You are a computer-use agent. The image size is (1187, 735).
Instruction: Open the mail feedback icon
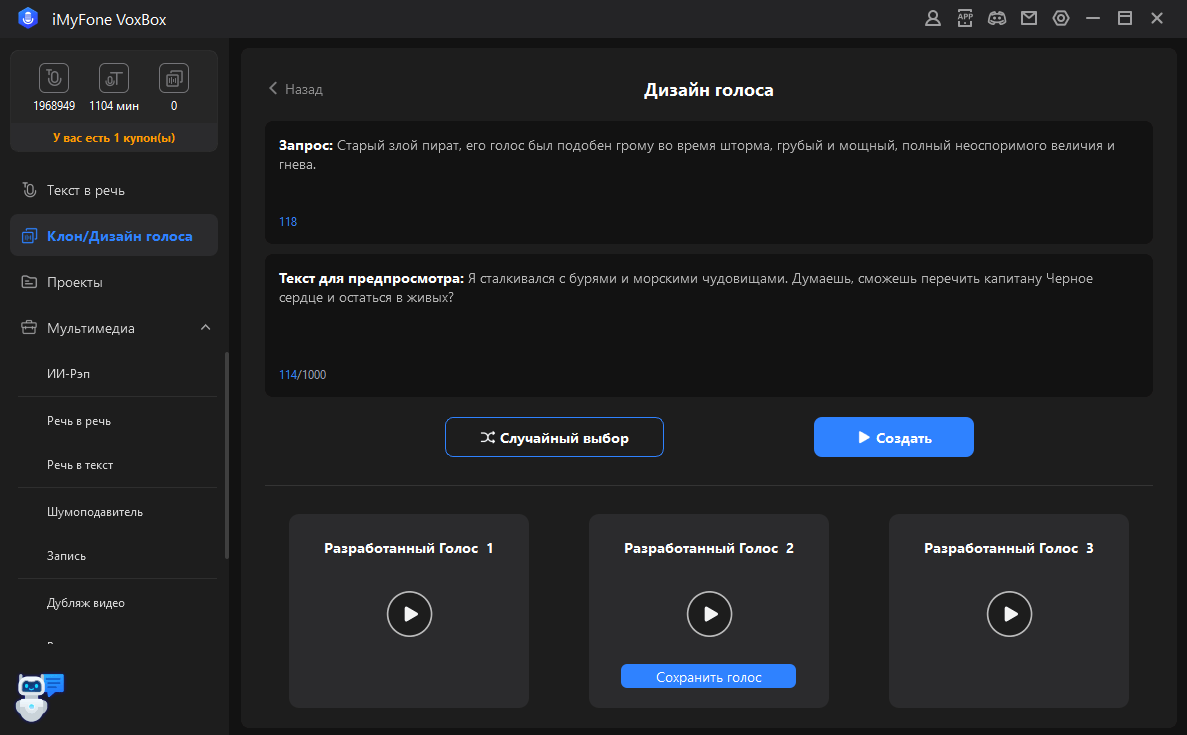(1029, 18)
